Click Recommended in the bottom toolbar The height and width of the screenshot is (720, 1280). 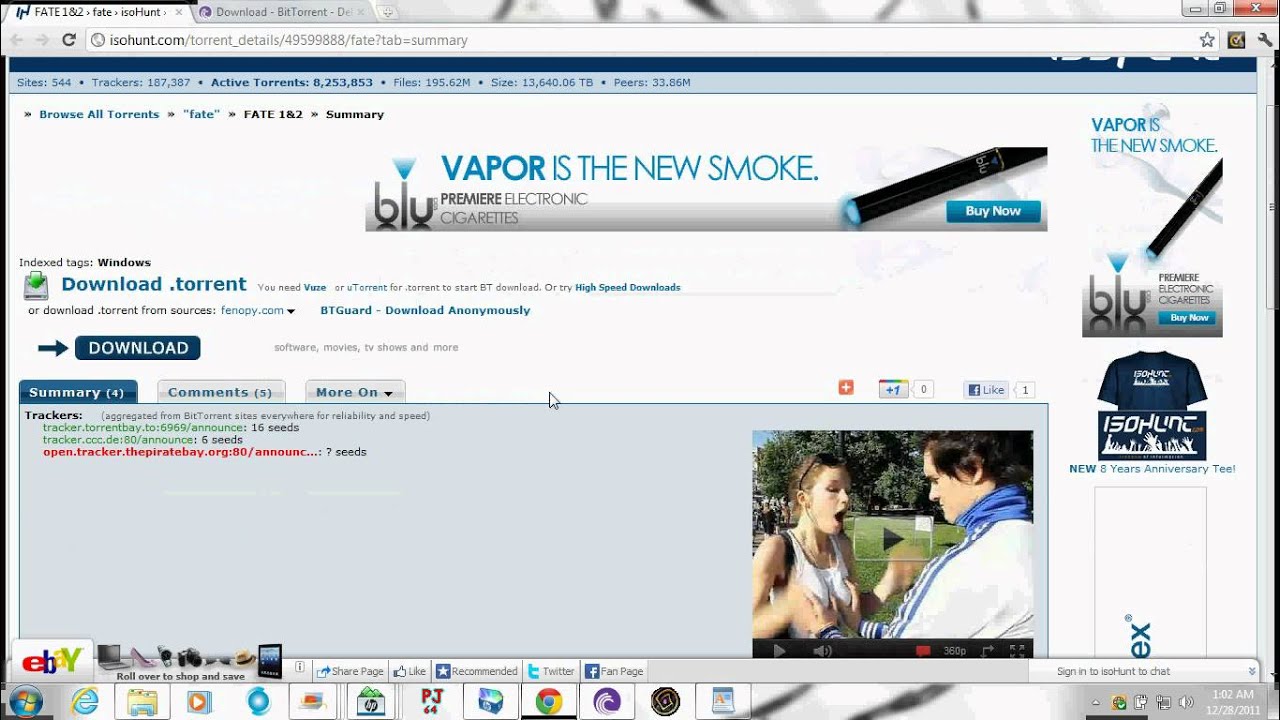click(x=477, y=671)
